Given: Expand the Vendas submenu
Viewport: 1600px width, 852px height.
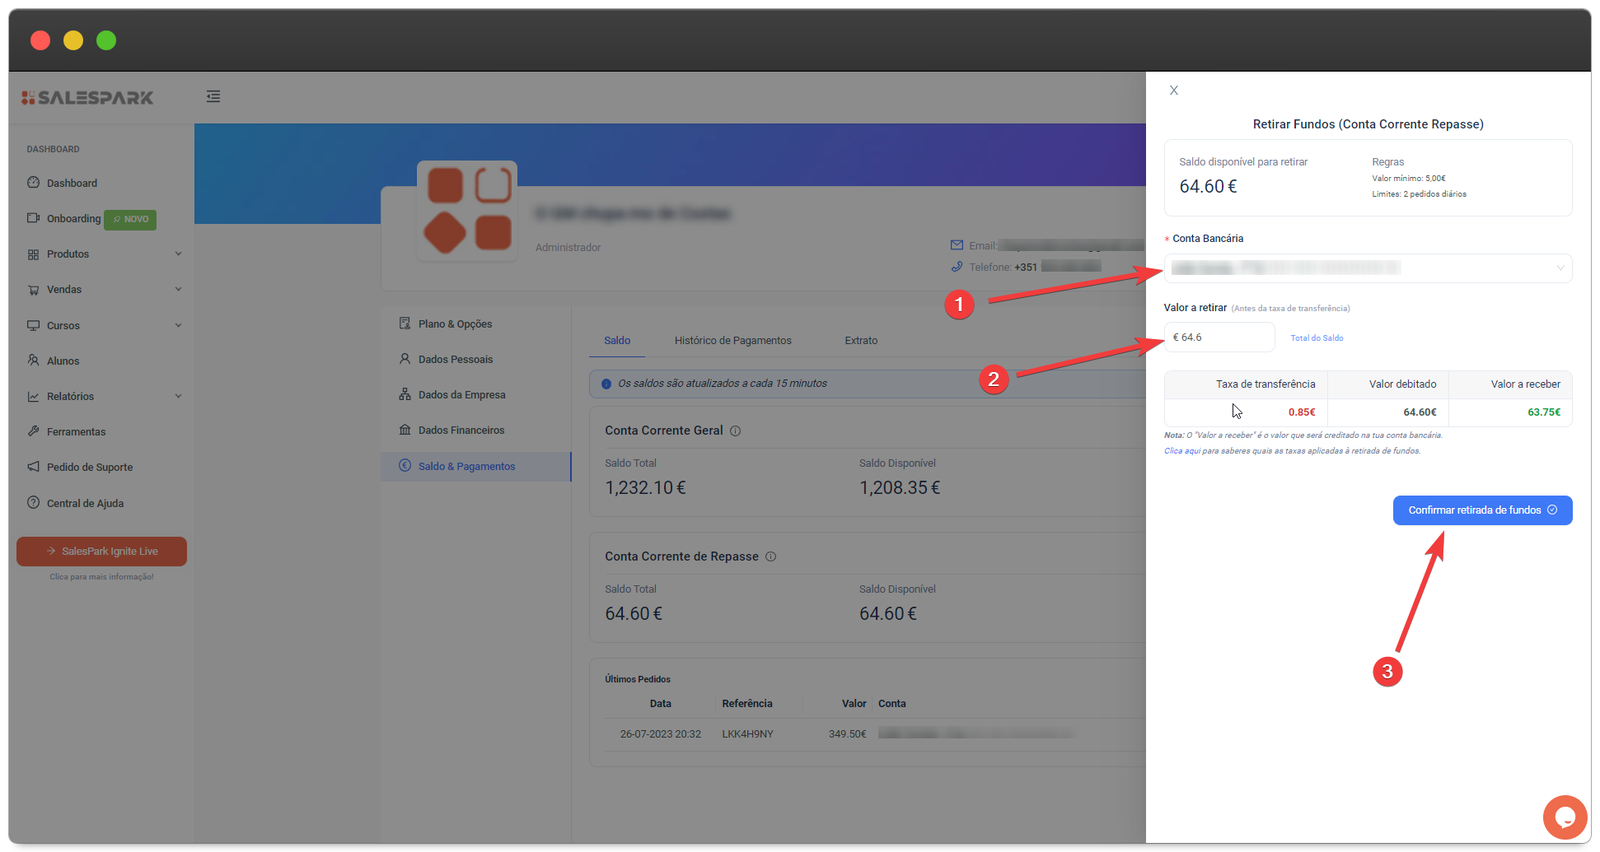Looking at the screenshot, I should 64,290.
